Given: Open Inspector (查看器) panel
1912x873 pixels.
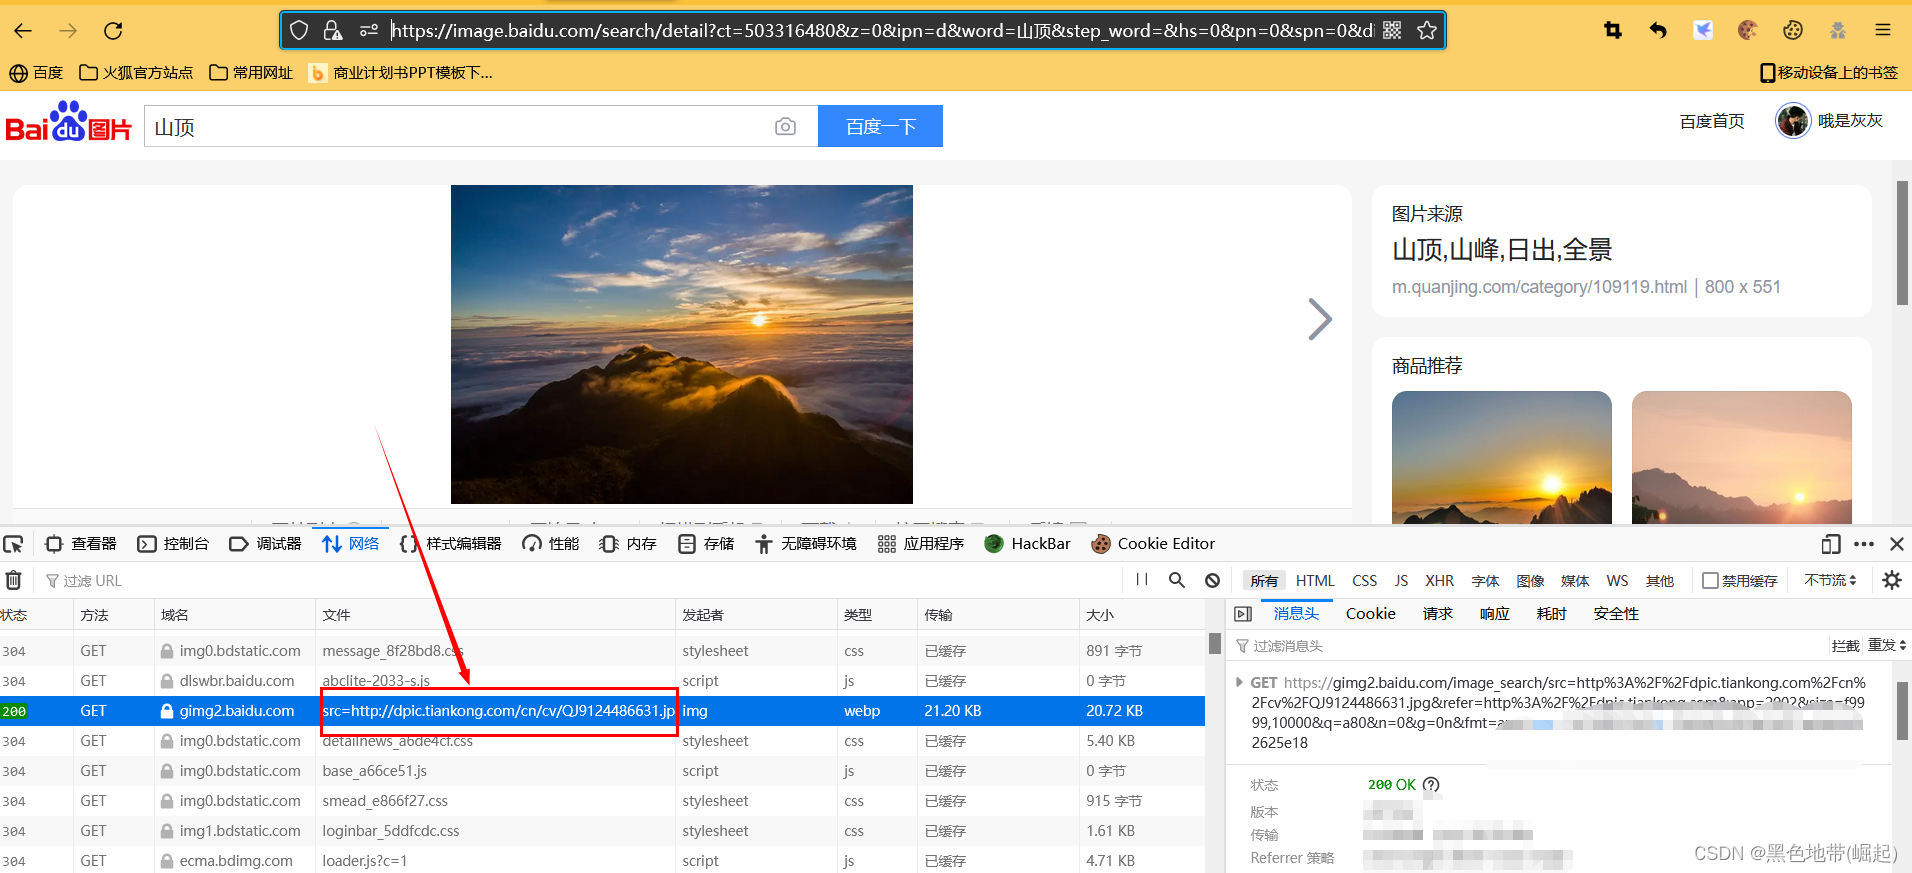Looking at the screenshot, I should pos(81,544).
